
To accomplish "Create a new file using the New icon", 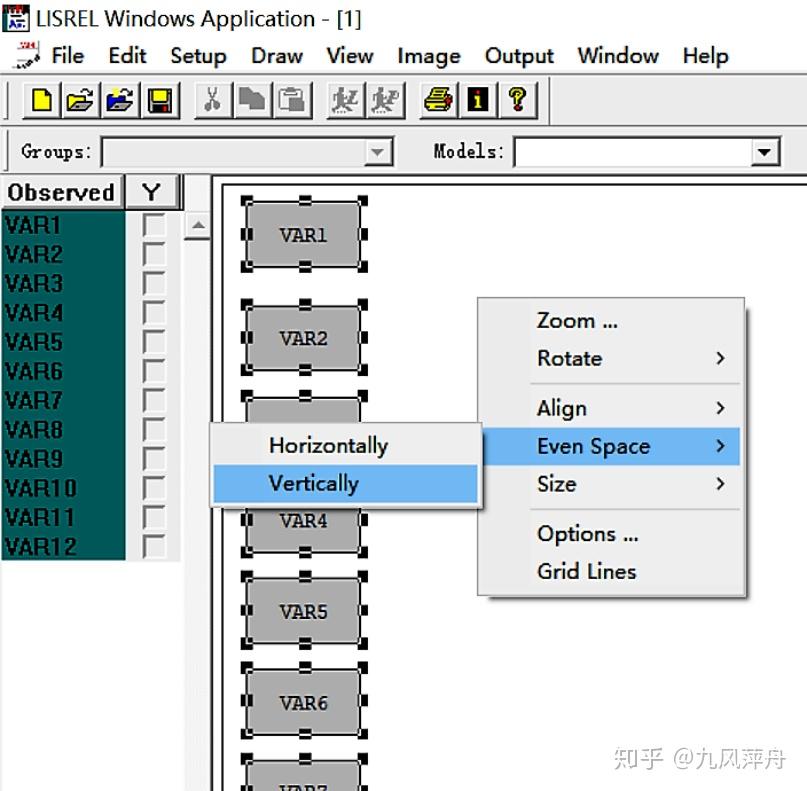I will [x=41, y=100].
